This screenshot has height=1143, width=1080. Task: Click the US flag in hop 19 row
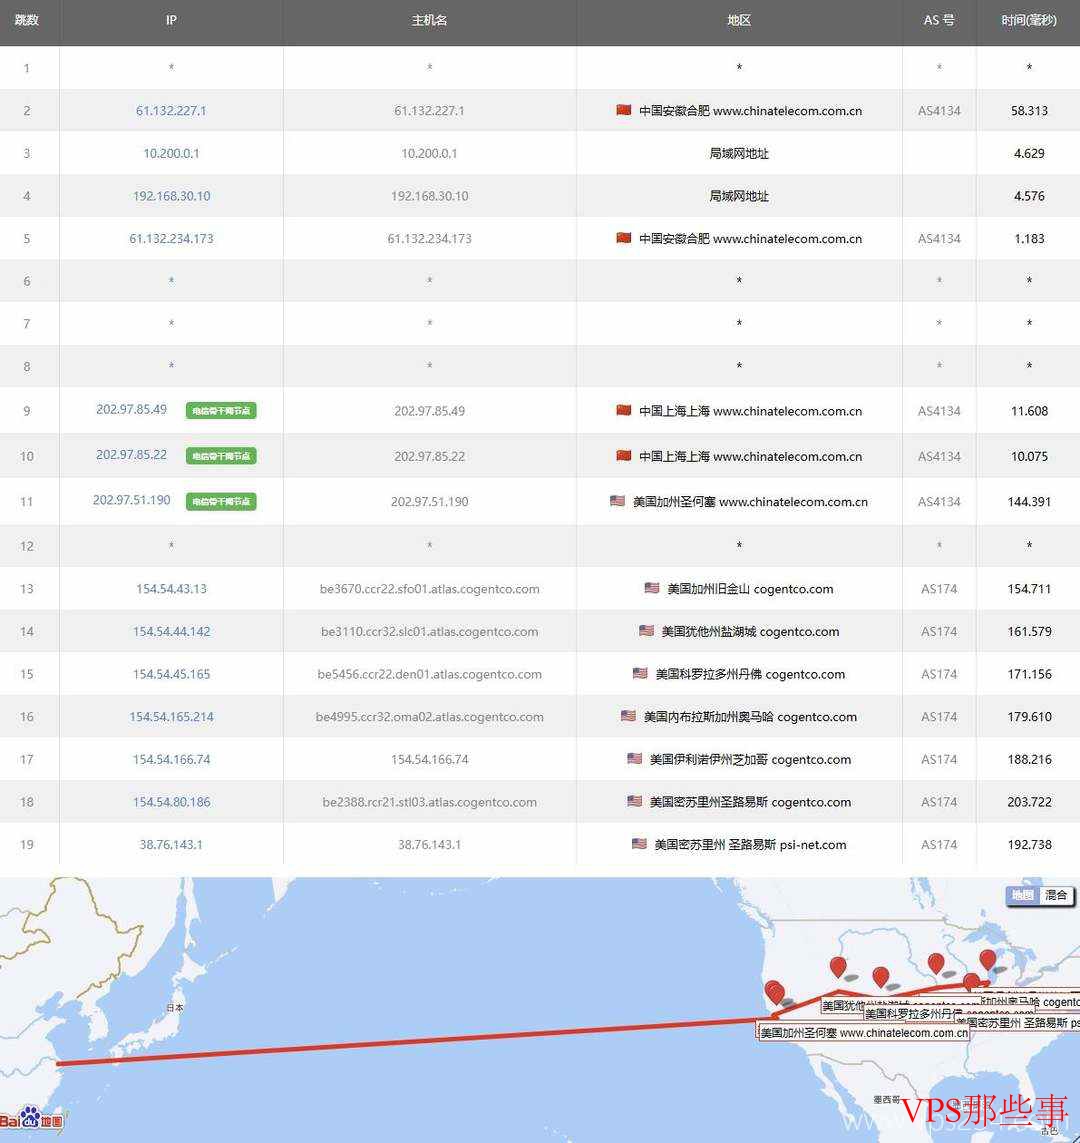[x=639, y=843]
